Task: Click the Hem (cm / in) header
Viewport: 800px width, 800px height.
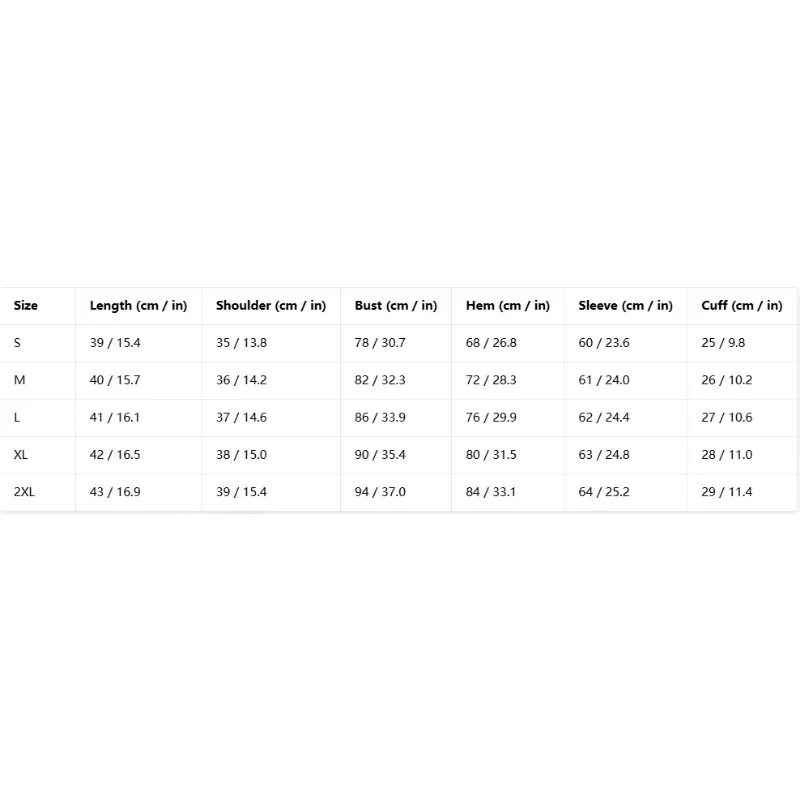Action: coord(508,306)
